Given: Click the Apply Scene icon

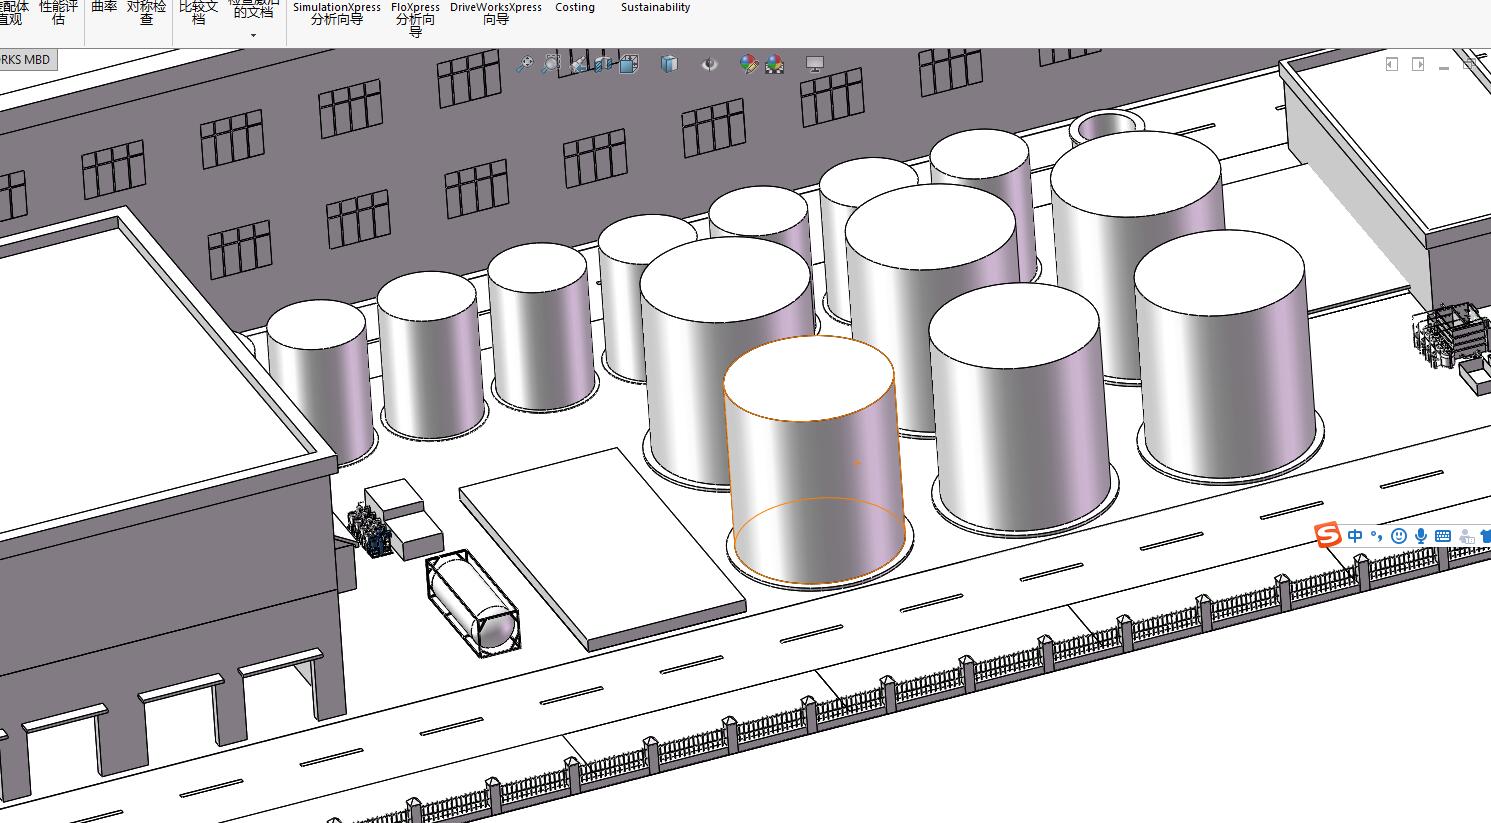Looking at the screenshot, I should coord(774,64).
